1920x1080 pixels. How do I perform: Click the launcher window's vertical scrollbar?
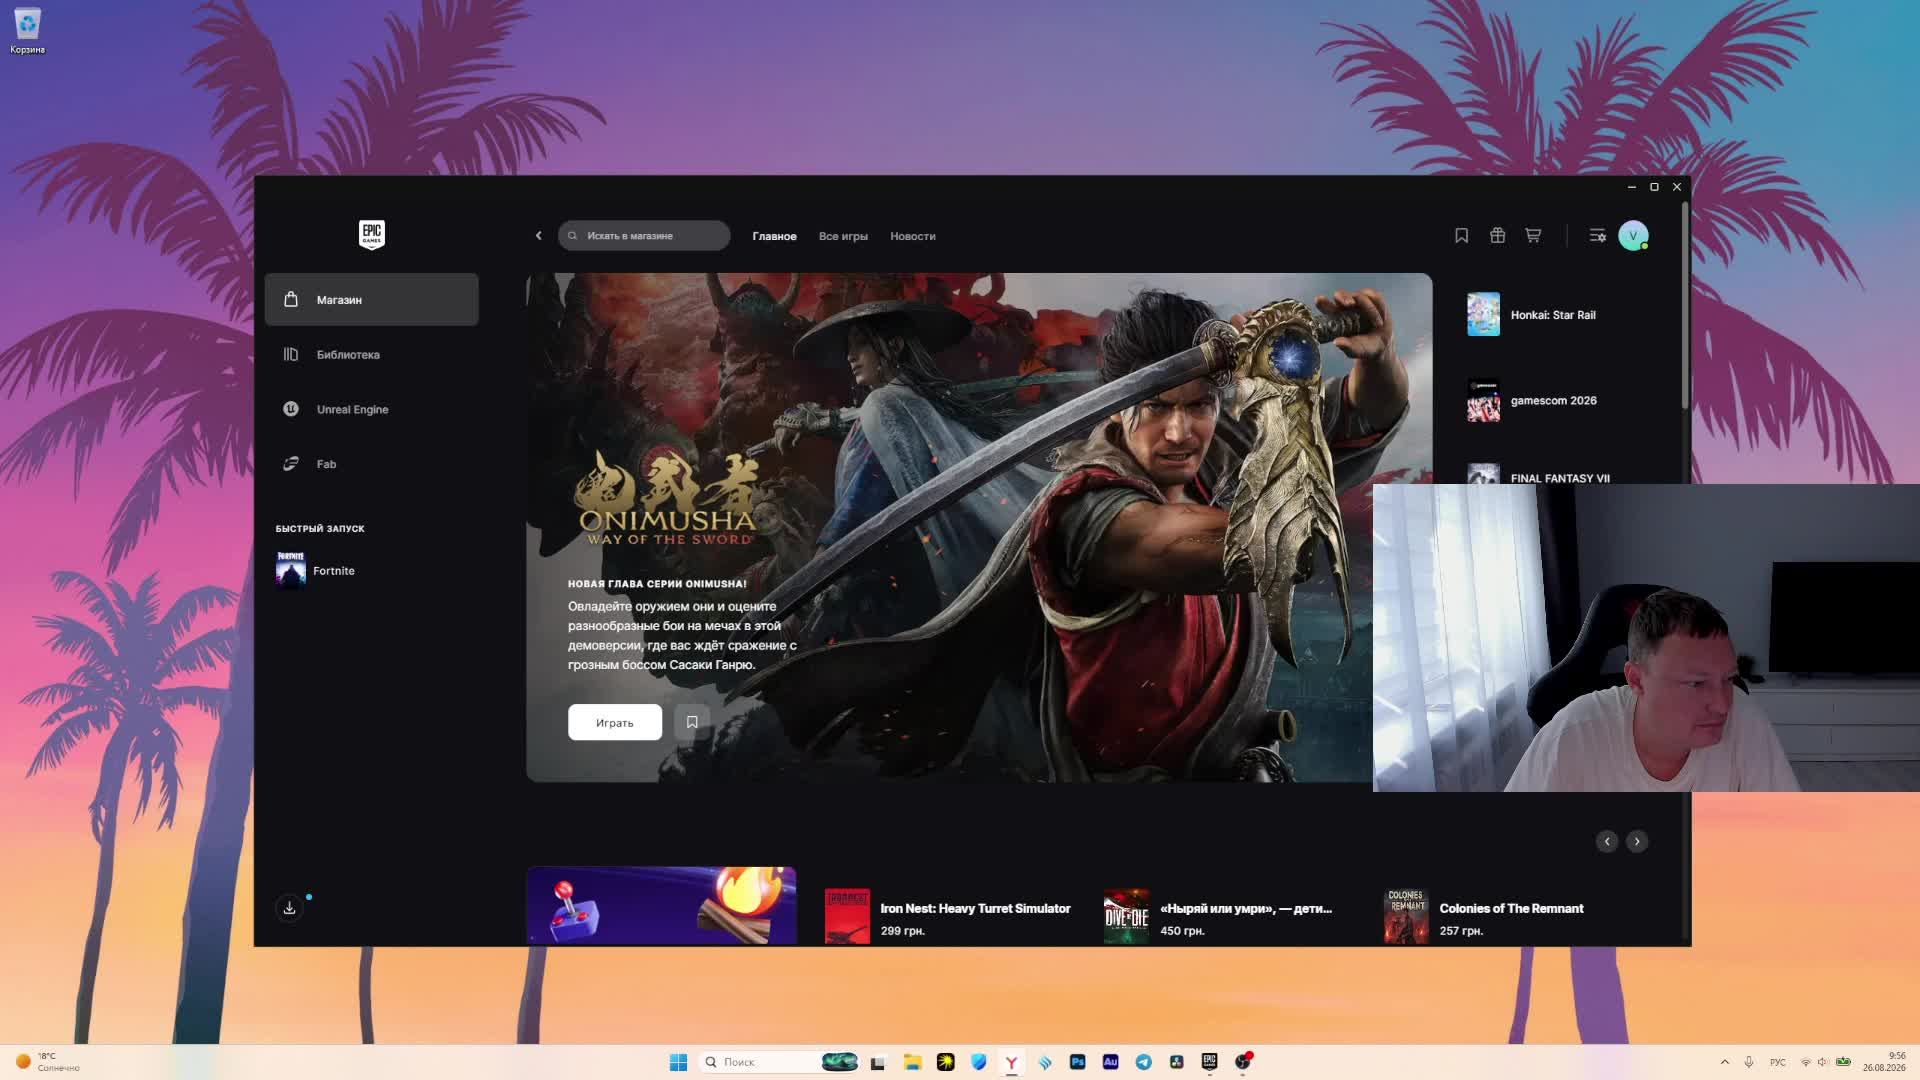tap(1685, 305)
